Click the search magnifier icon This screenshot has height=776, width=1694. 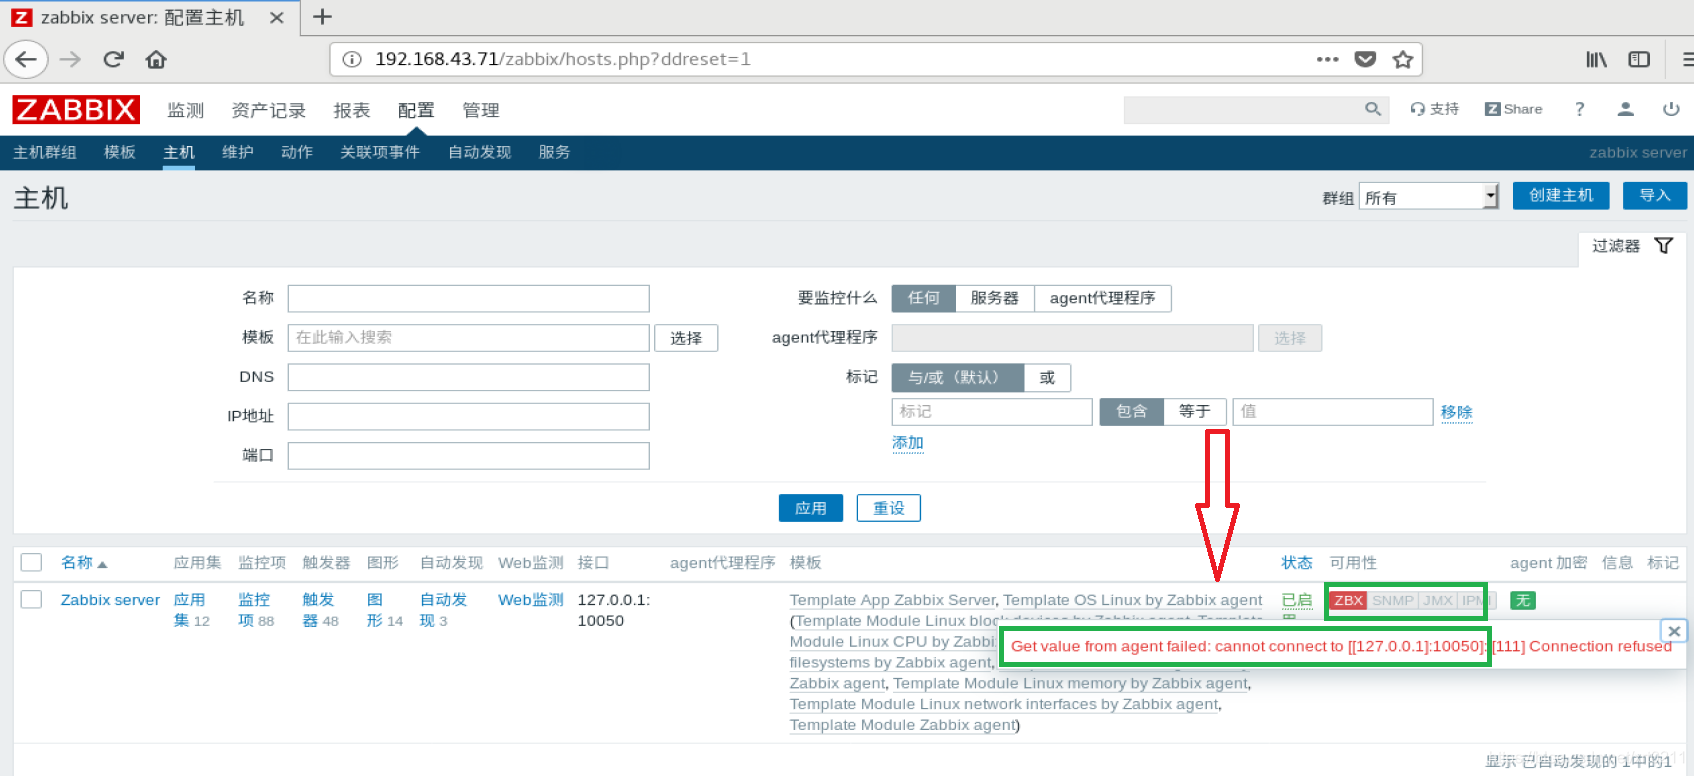pos(1373,109)
